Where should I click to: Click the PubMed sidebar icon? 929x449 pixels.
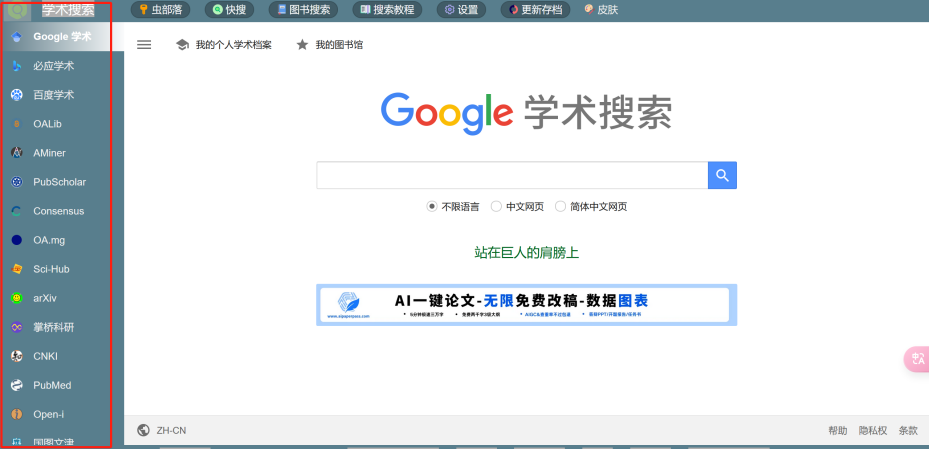click(x=17, y=385)
